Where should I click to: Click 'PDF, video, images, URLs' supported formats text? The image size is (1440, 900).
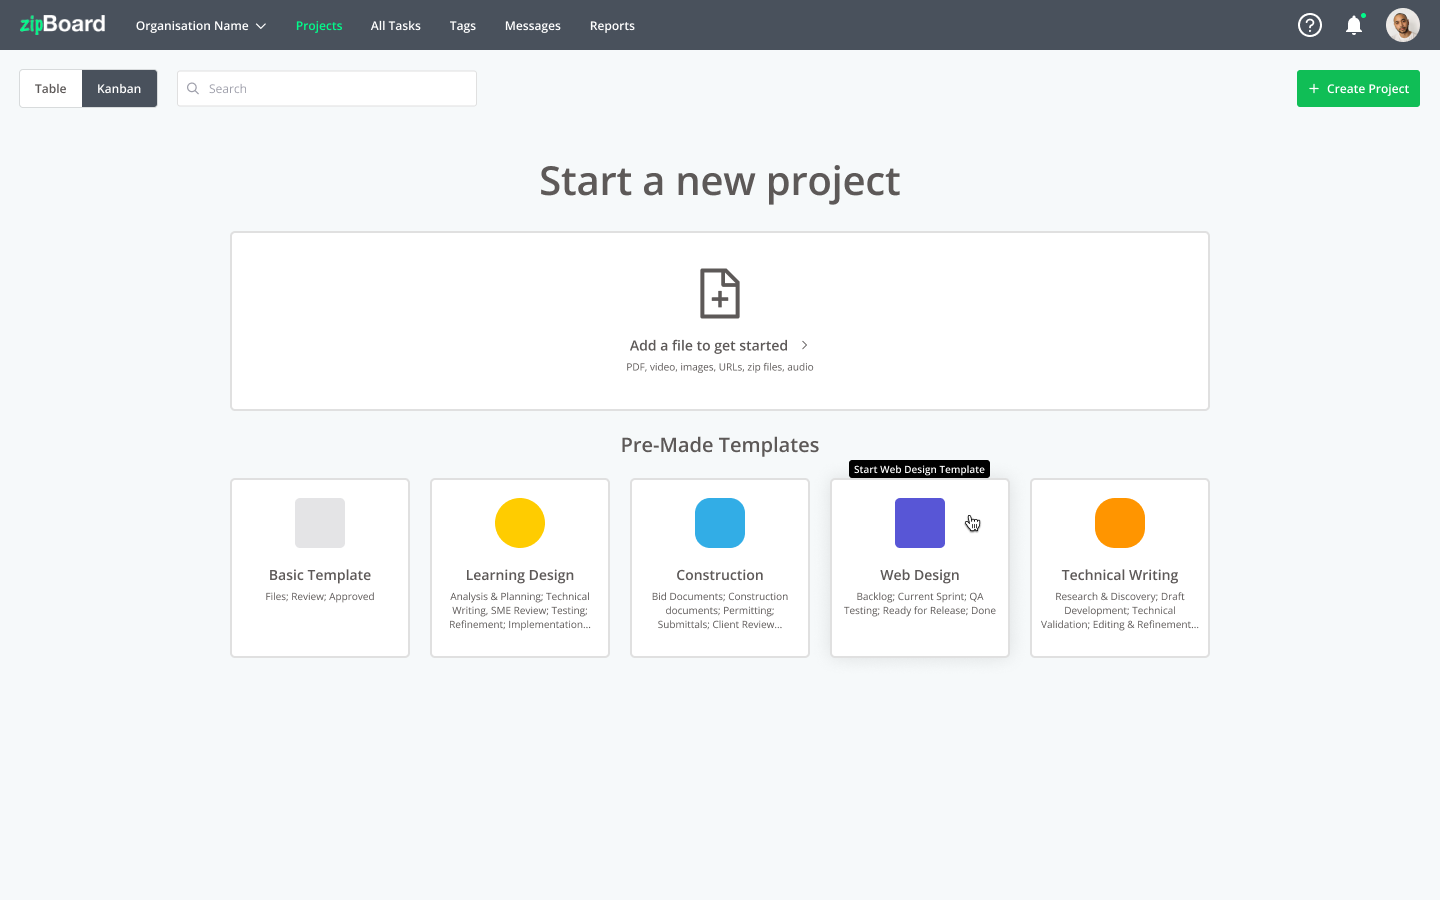click(x=720, y=367)
